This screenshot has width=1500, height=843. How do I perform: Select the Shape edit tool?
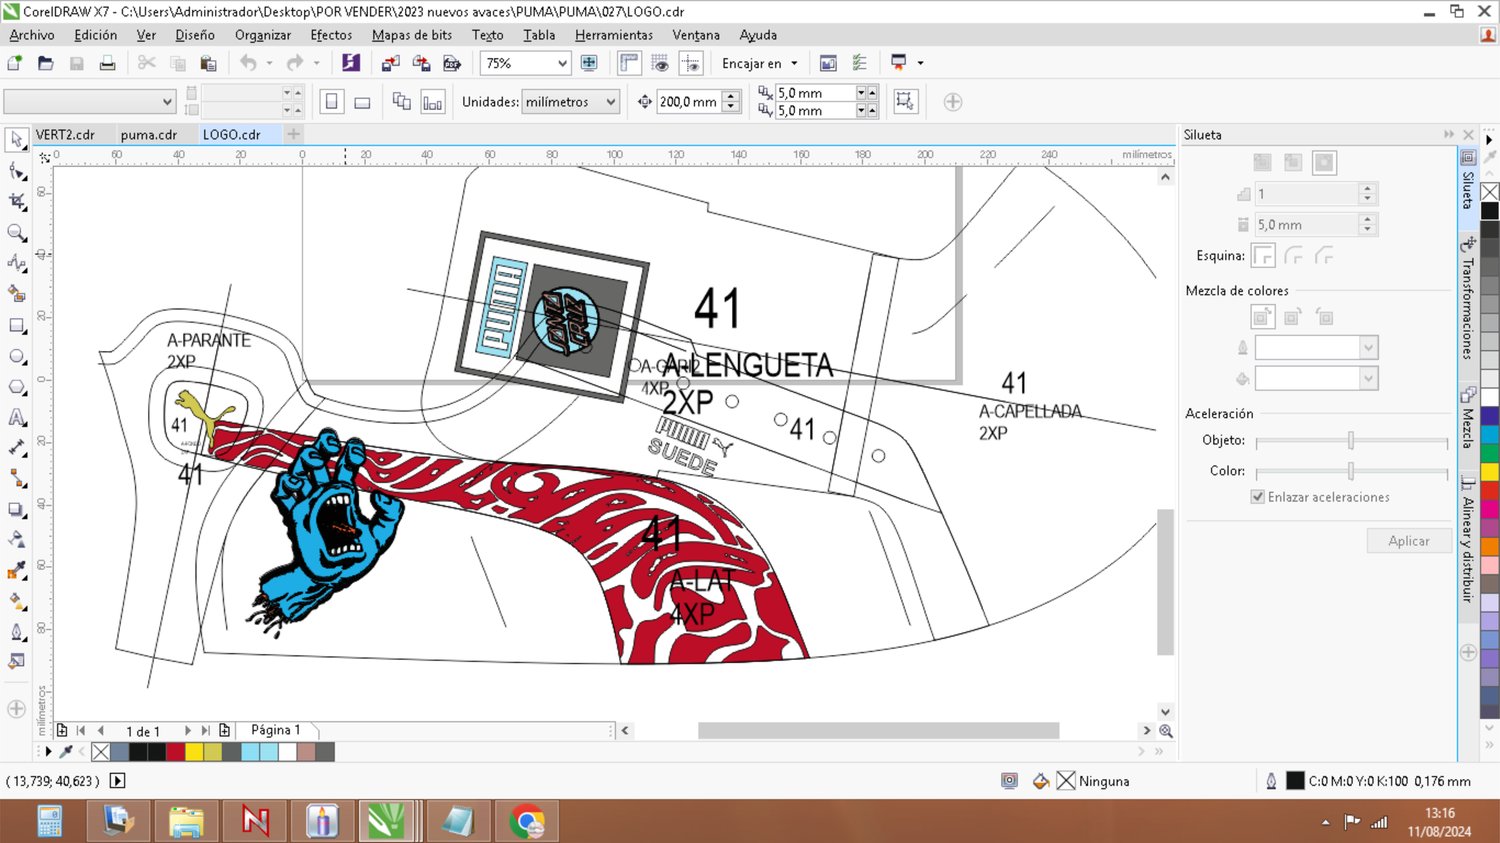pyautogui.click(x=16, y=171)
